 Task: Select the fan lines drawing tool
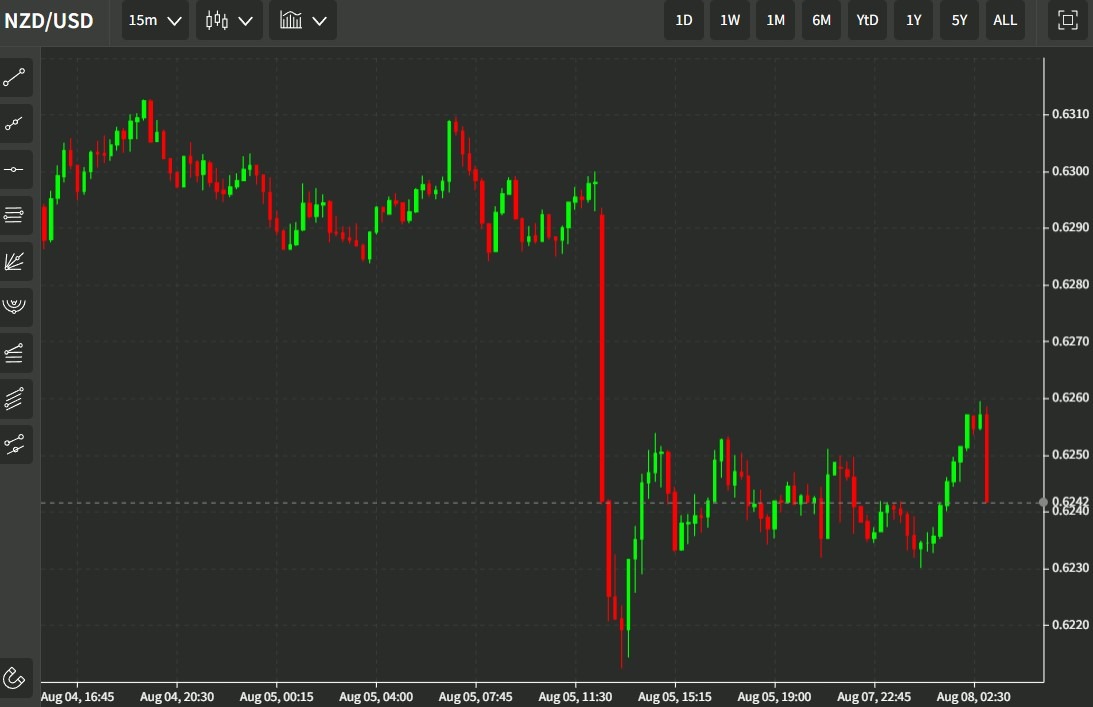pos(15,261)
